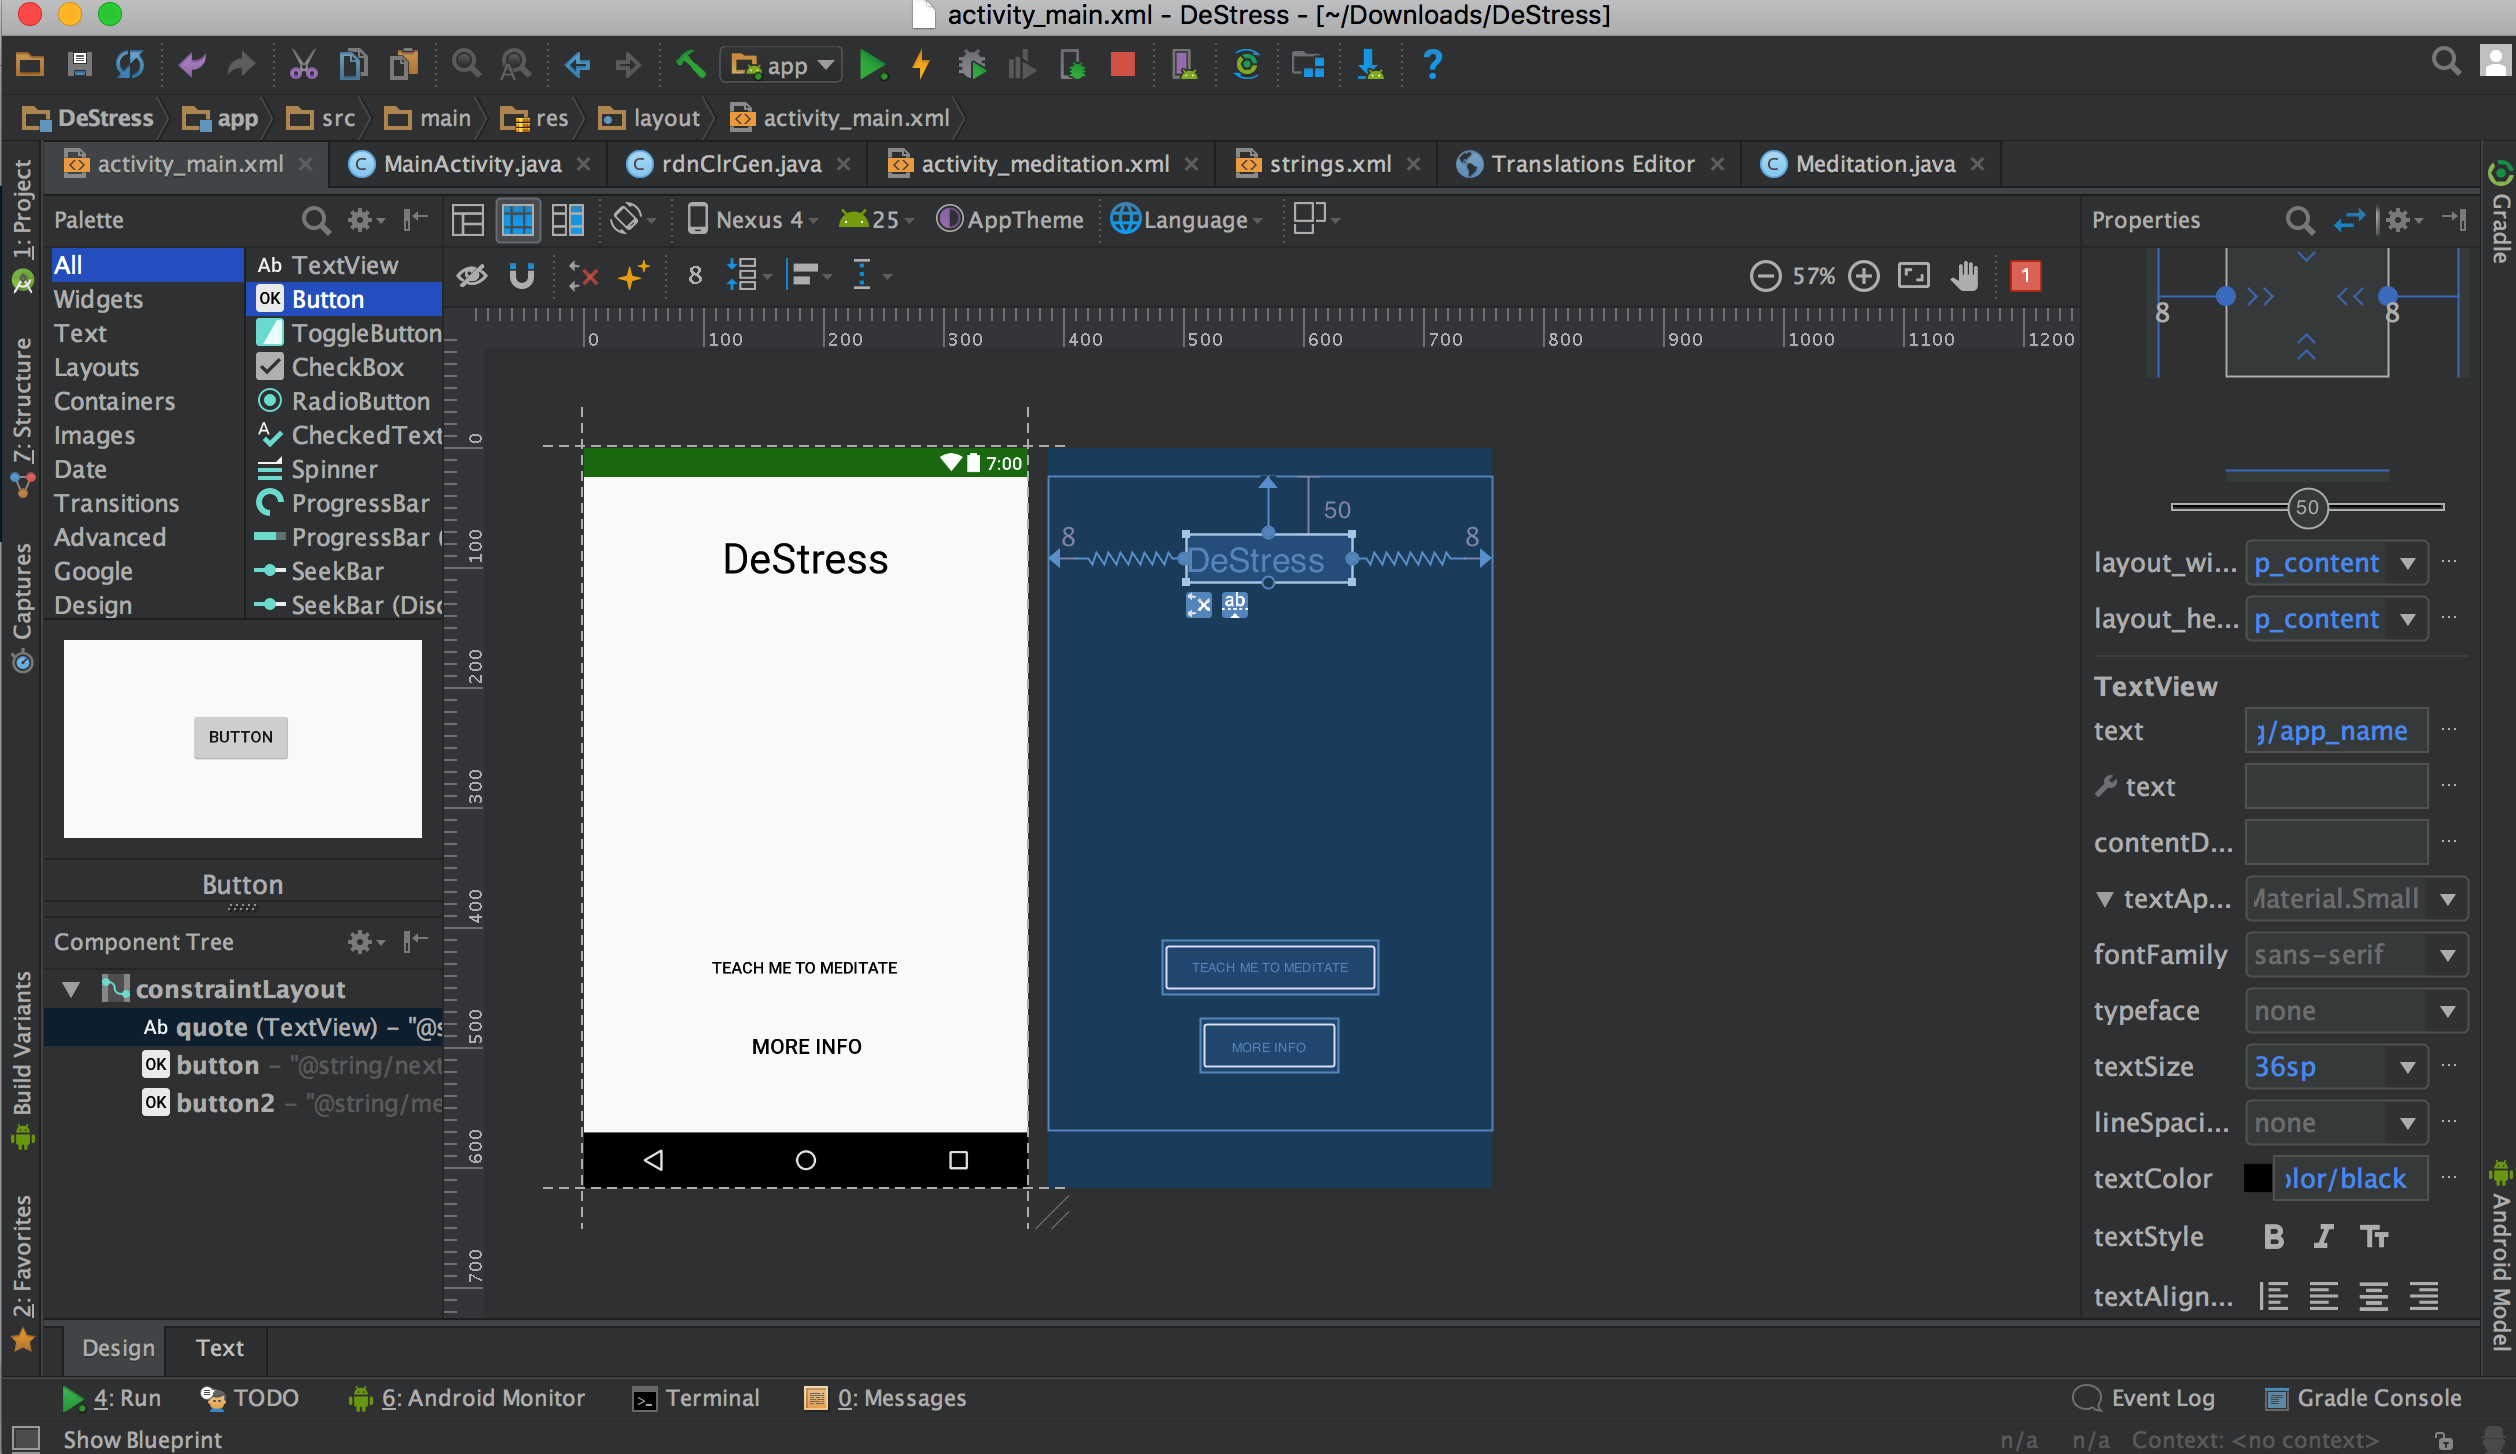Click the red Stop icon in toolbar
The height and width of the screenshot is (1454, 2516).
[x=1123, y=66]
